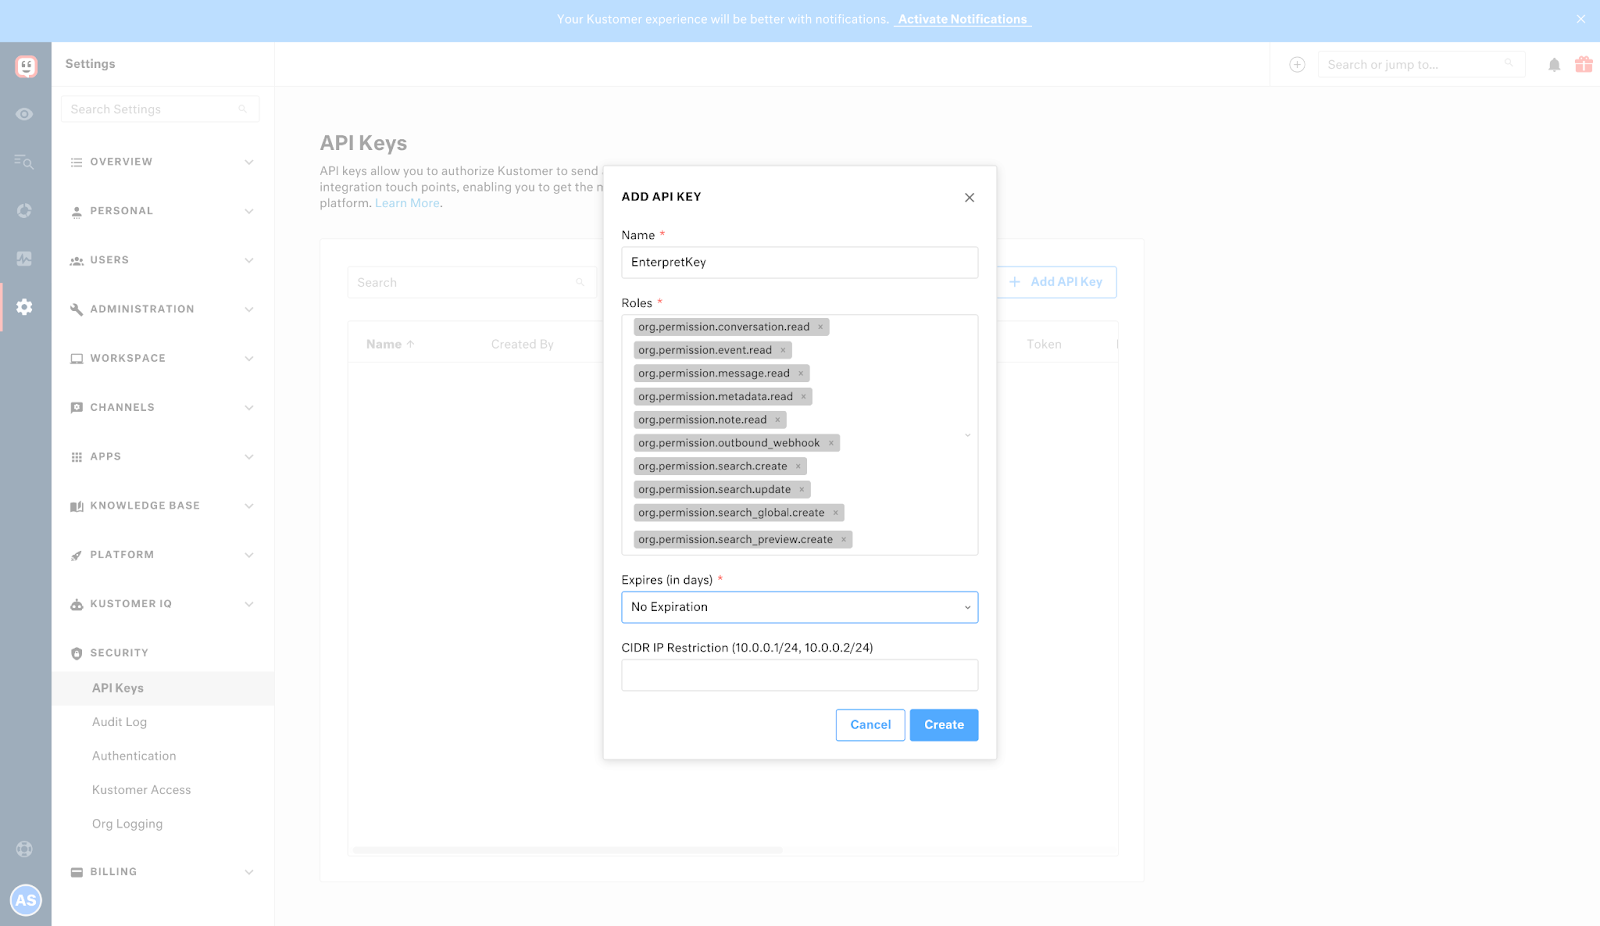This screenshot has height=926, width=1600.
Task: Open the settings gear in left rail
Action: click(x=25, y=307)
